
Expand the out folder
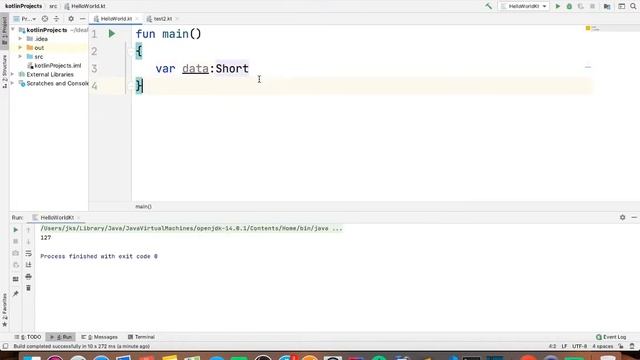(x=20, y=48)
